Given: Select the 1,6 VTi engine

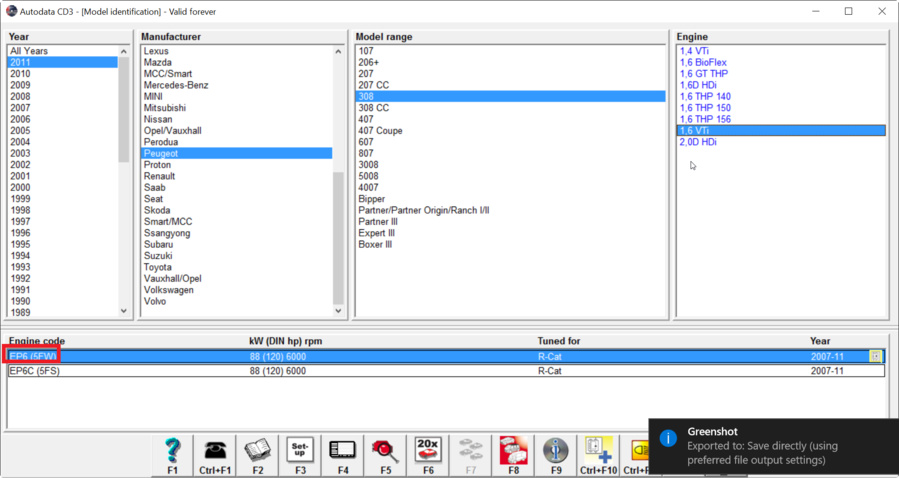Looking at the screenshot, I should [x=781, y=131].
